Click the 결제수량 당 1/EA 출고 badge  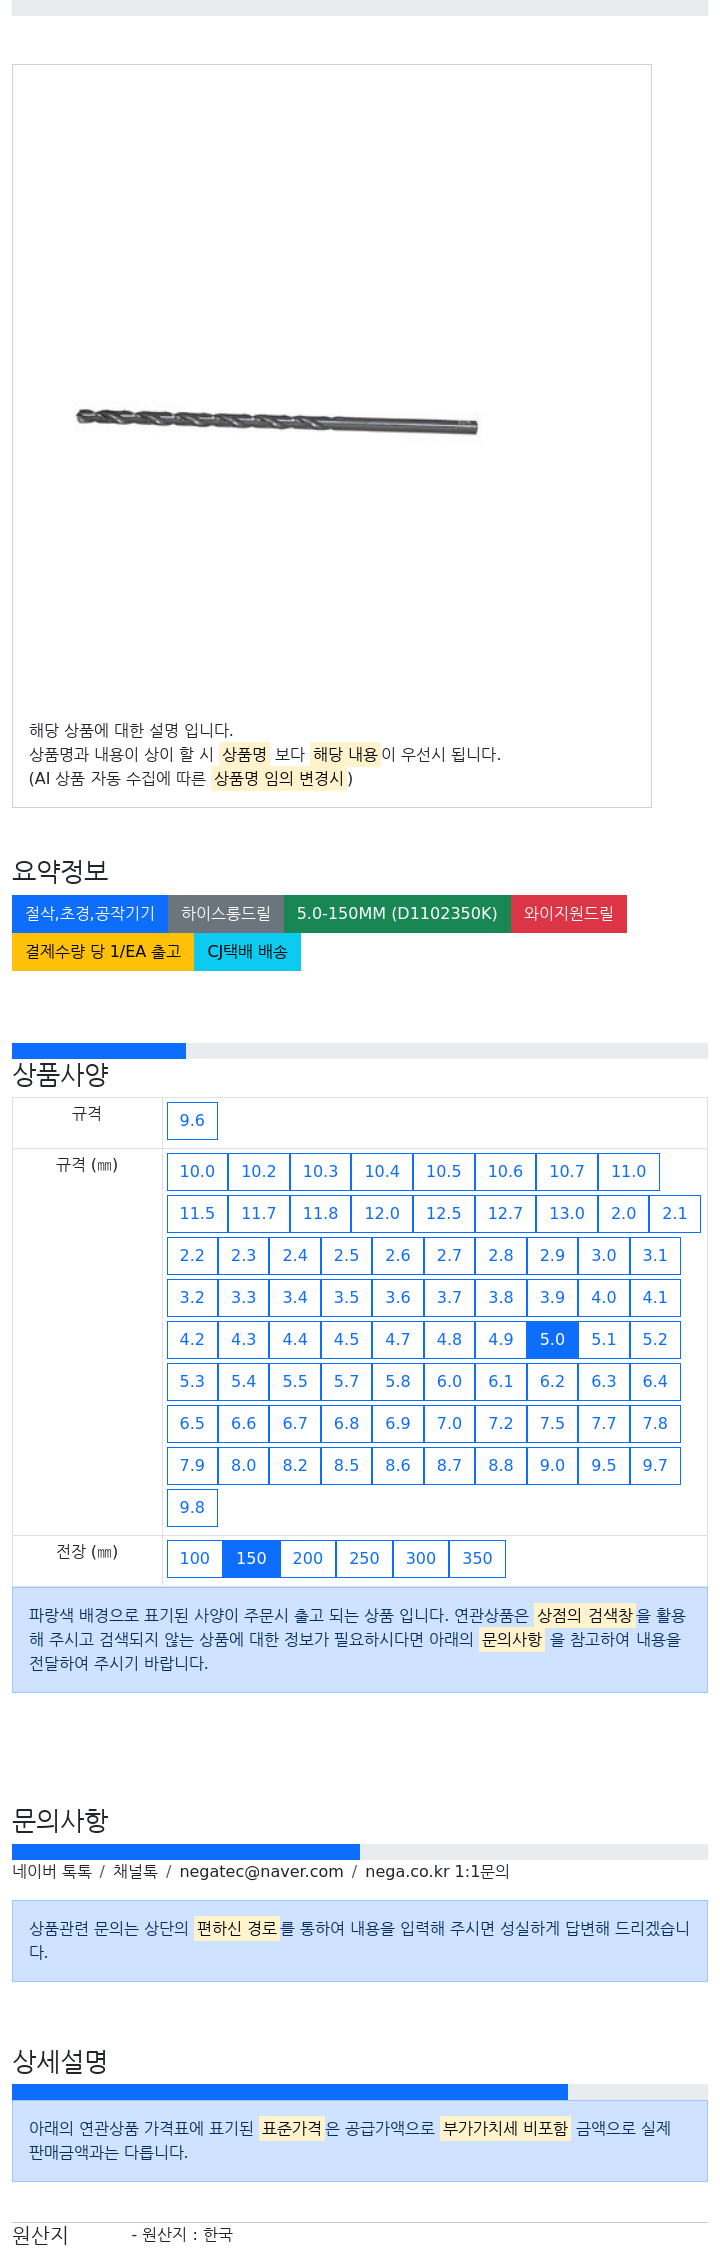[x=103, y=952]
